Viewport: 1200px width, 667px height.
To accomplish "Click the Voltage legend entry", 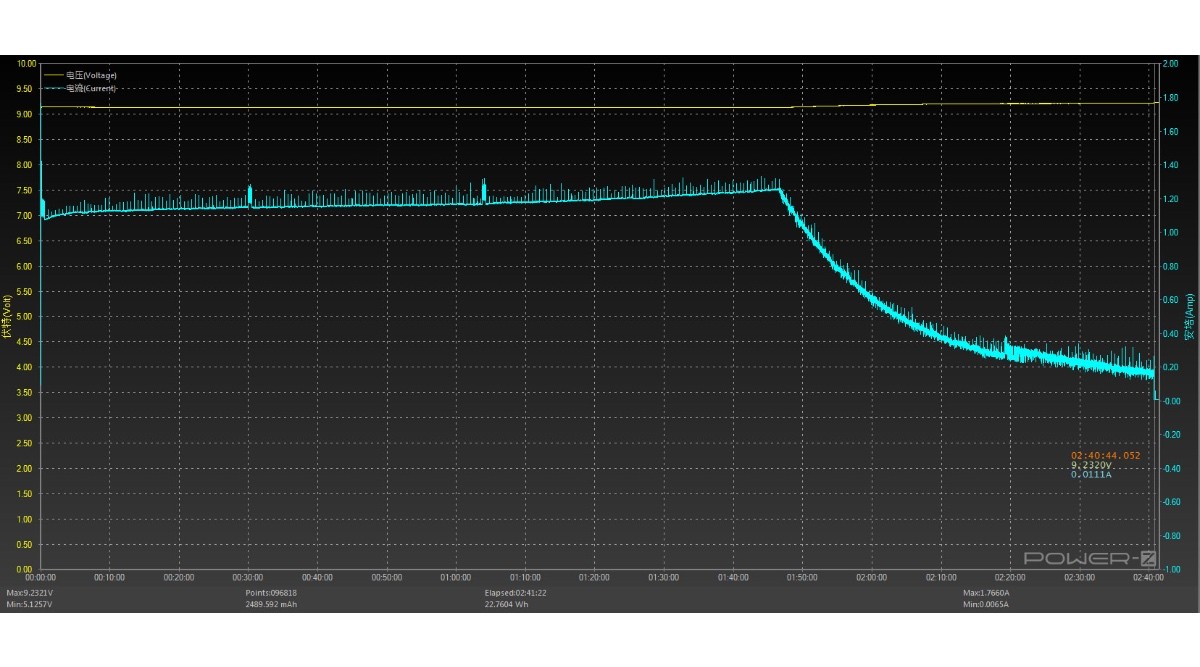I will pos(91,75).
